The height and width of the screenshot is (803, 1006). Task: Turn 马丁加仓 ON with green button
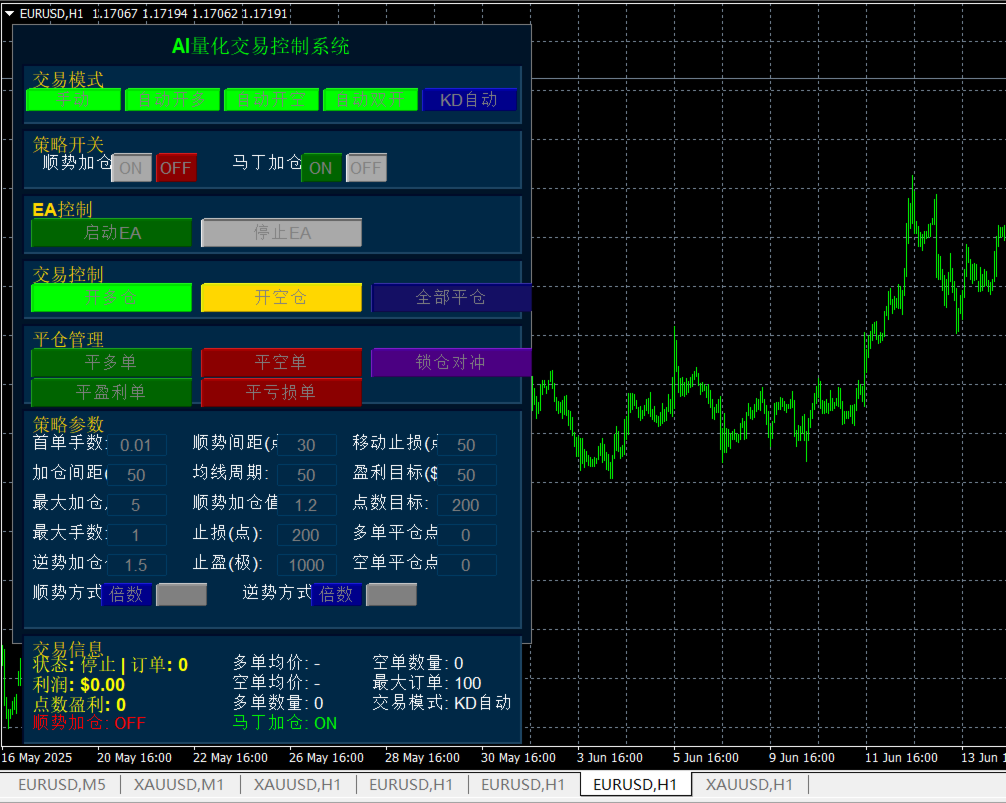[321, 168]
